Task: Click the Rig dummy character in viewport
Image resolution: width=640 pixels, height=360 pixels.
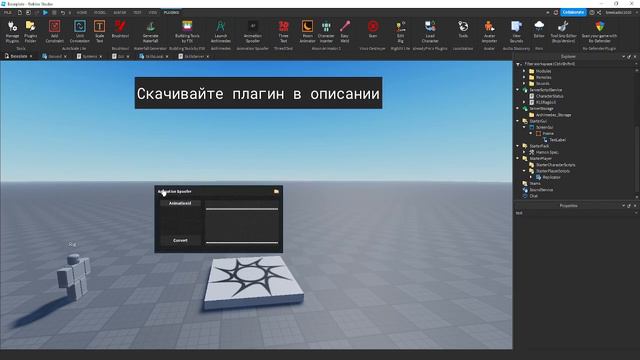Action: click(73, 277)
